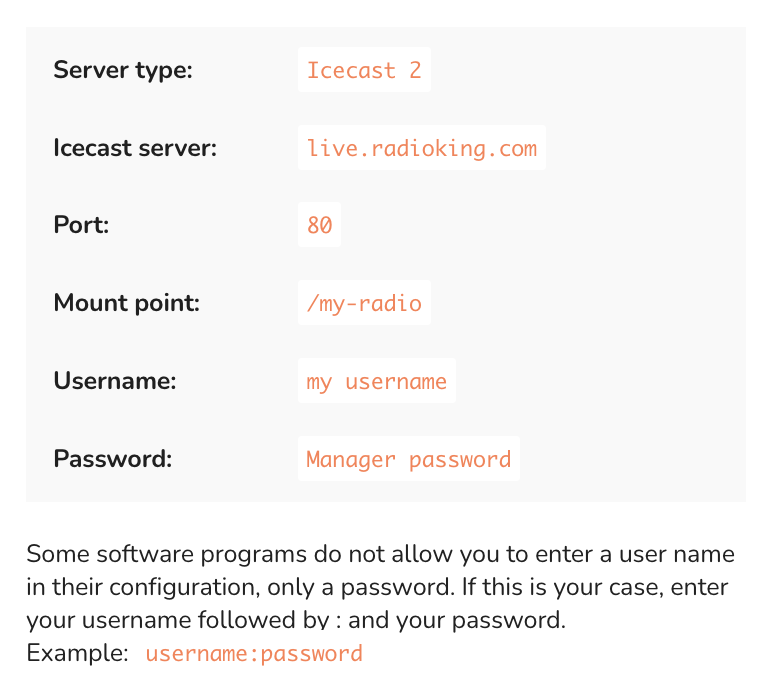The image size is (770, 686).
Task: Select the live.radioking.com server address
Action: click(421, 148)
